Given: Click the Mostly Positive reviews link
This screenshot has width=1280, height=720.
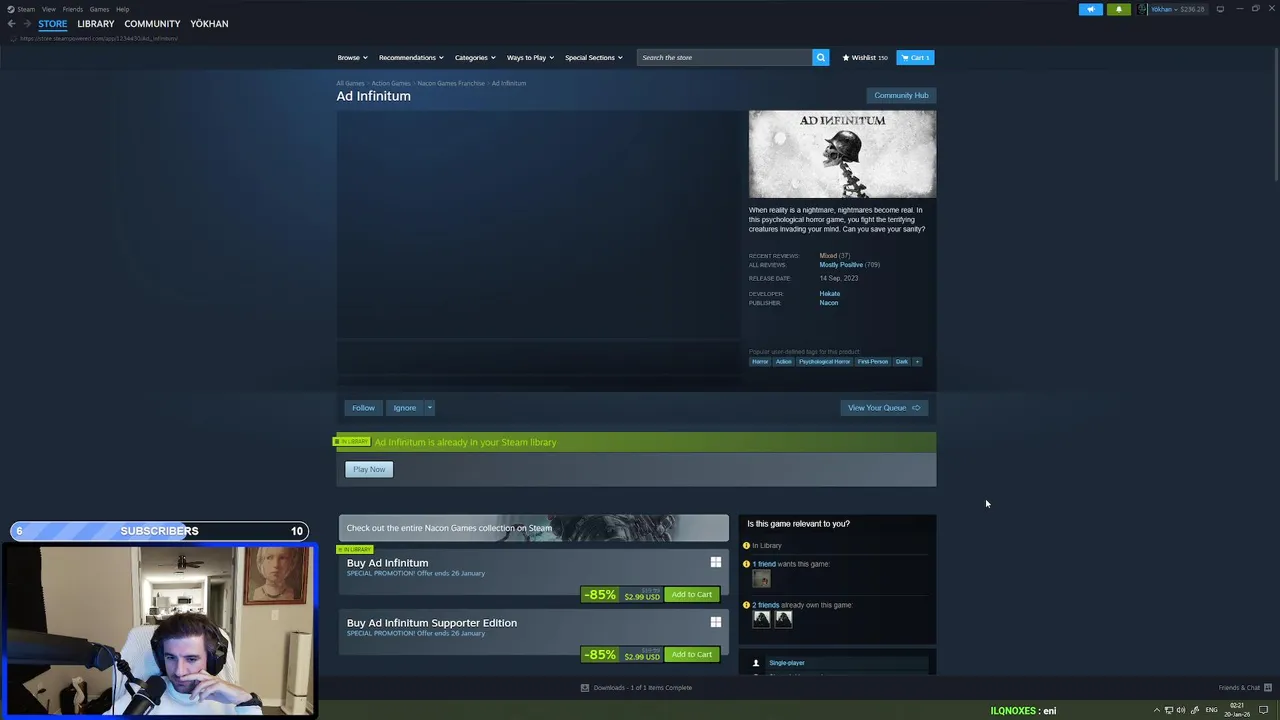Looking at the screenshot, I should coord(841,264).
